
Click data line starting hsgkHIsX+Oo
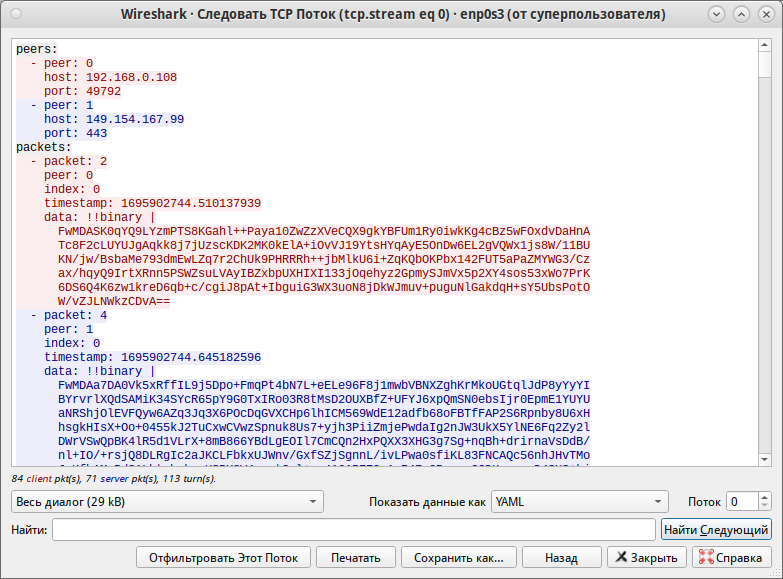[x=324, y=427]
